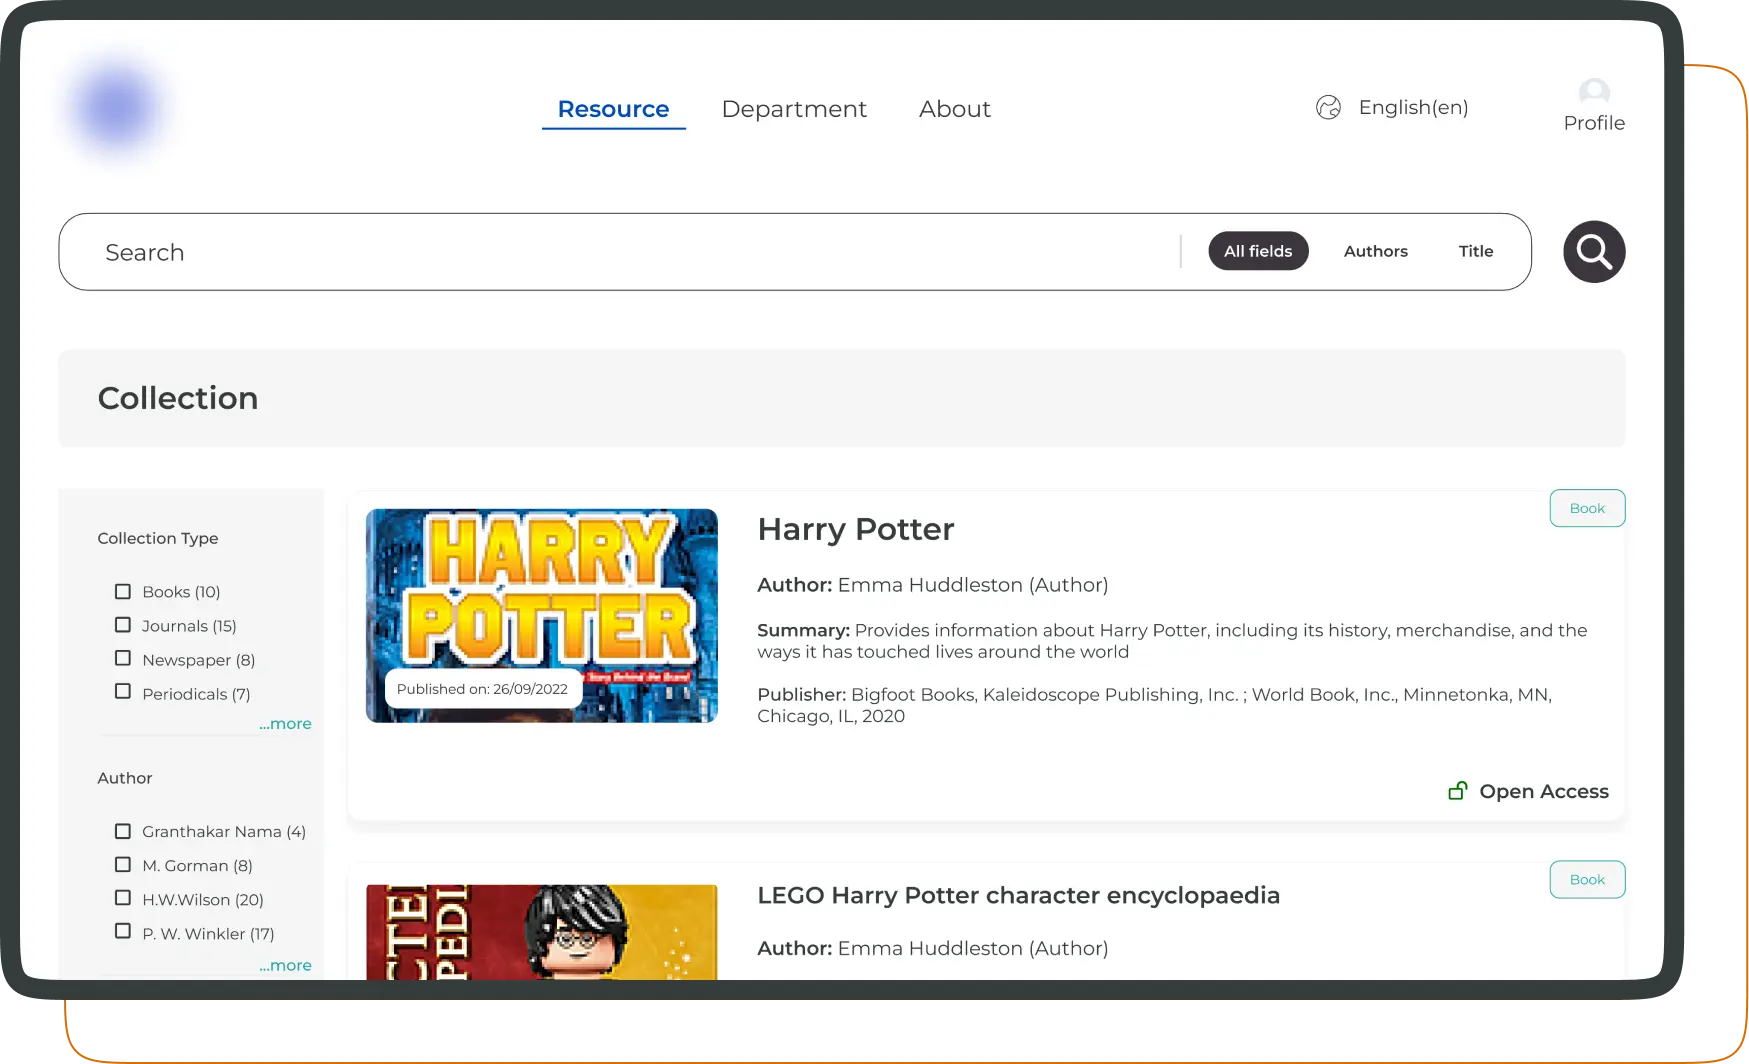Image resolution: width=1749 pixels, height=1064 pixels.
Task: Open the Harry Potter cover thumbnail
Action: [x=542, y=616]
